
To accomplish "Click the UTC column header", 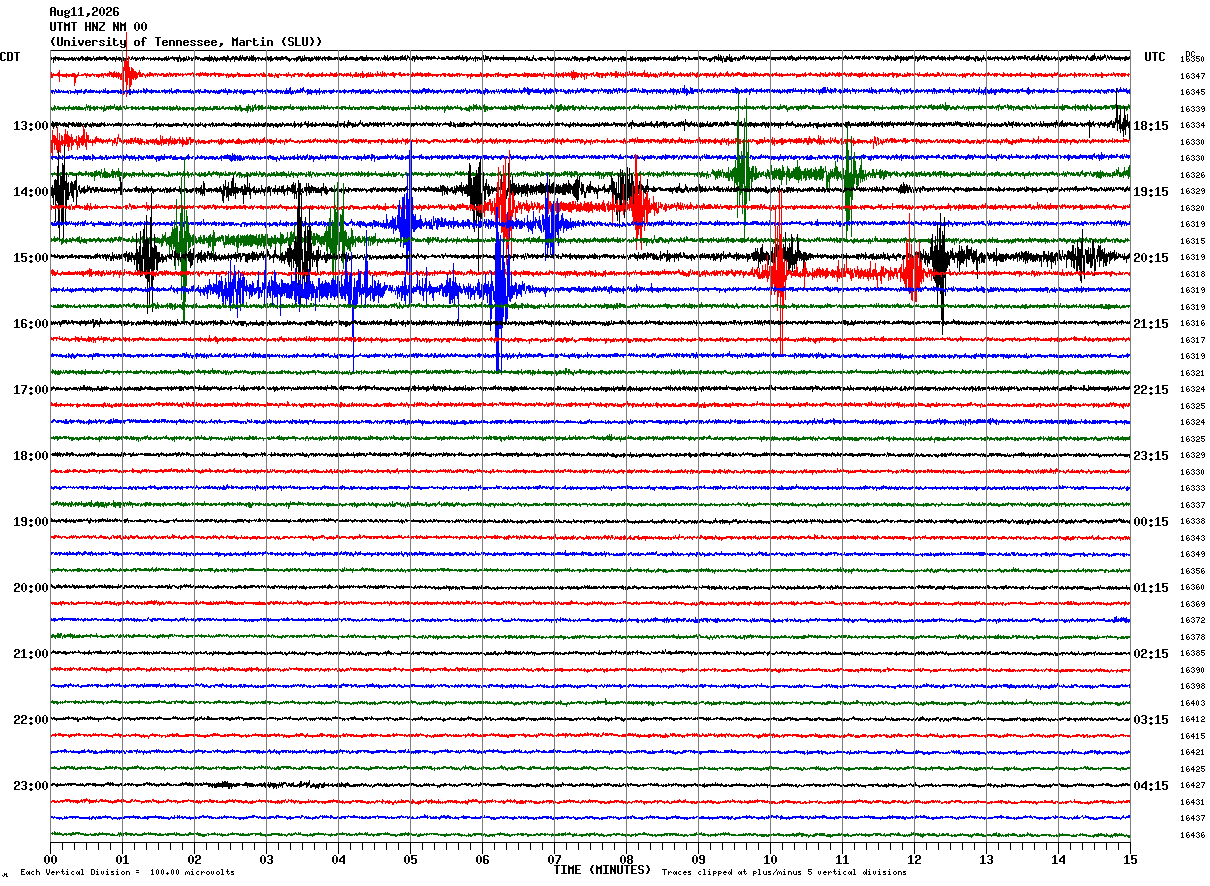I will tap(1155, 57).
